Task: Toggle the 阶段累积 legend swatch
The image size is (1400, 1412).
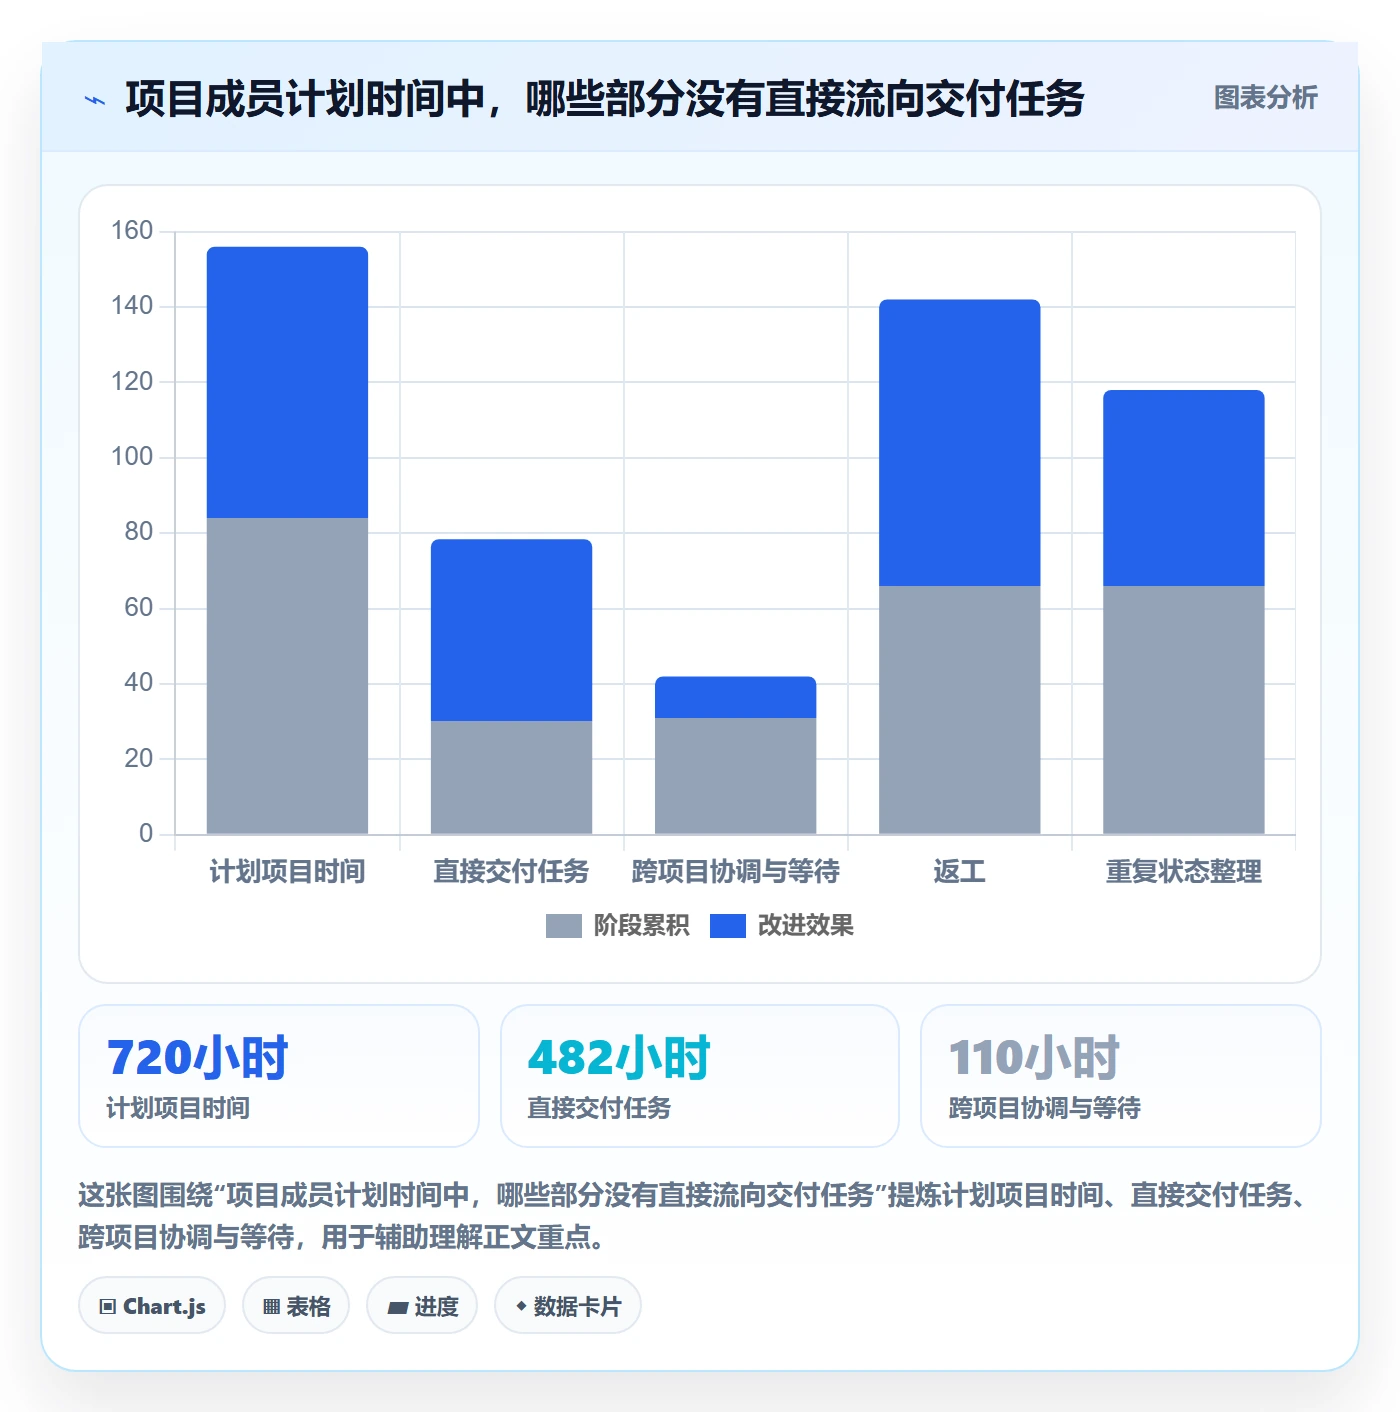Action: coord(563,926)
